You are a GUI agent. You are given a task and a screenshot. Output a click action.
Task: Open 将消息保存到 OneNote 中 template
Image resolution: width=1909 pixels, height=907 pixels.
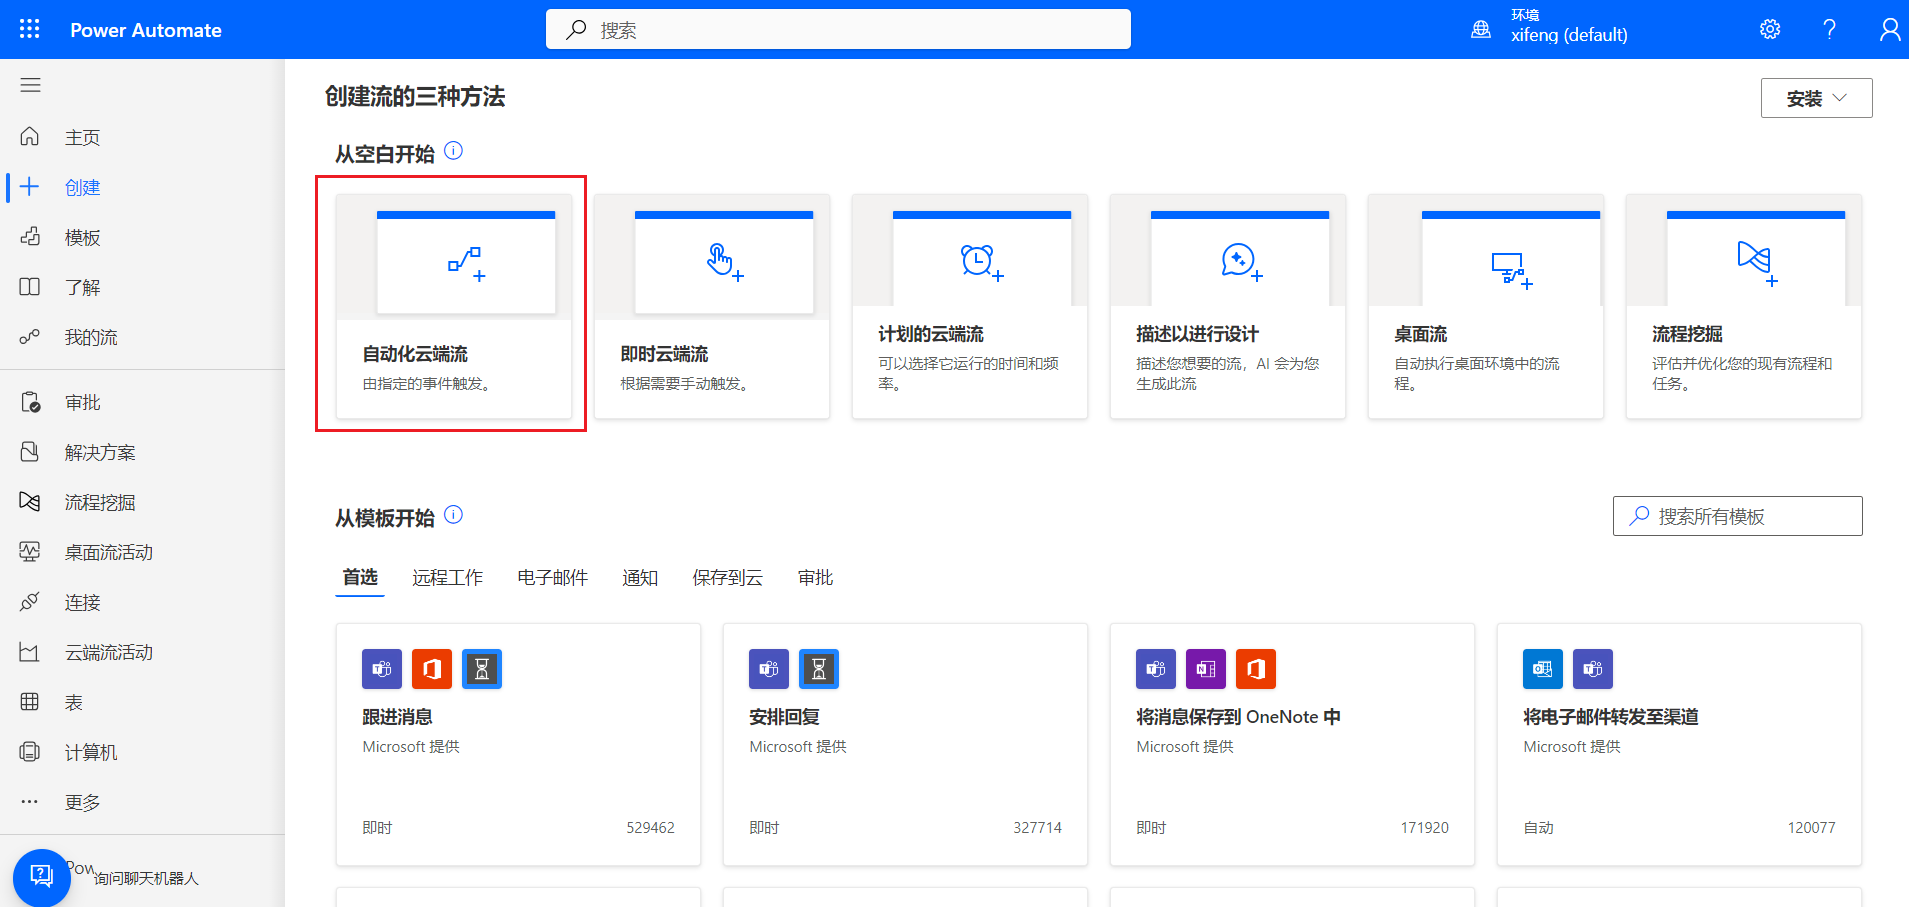[x=1292, y=744]
